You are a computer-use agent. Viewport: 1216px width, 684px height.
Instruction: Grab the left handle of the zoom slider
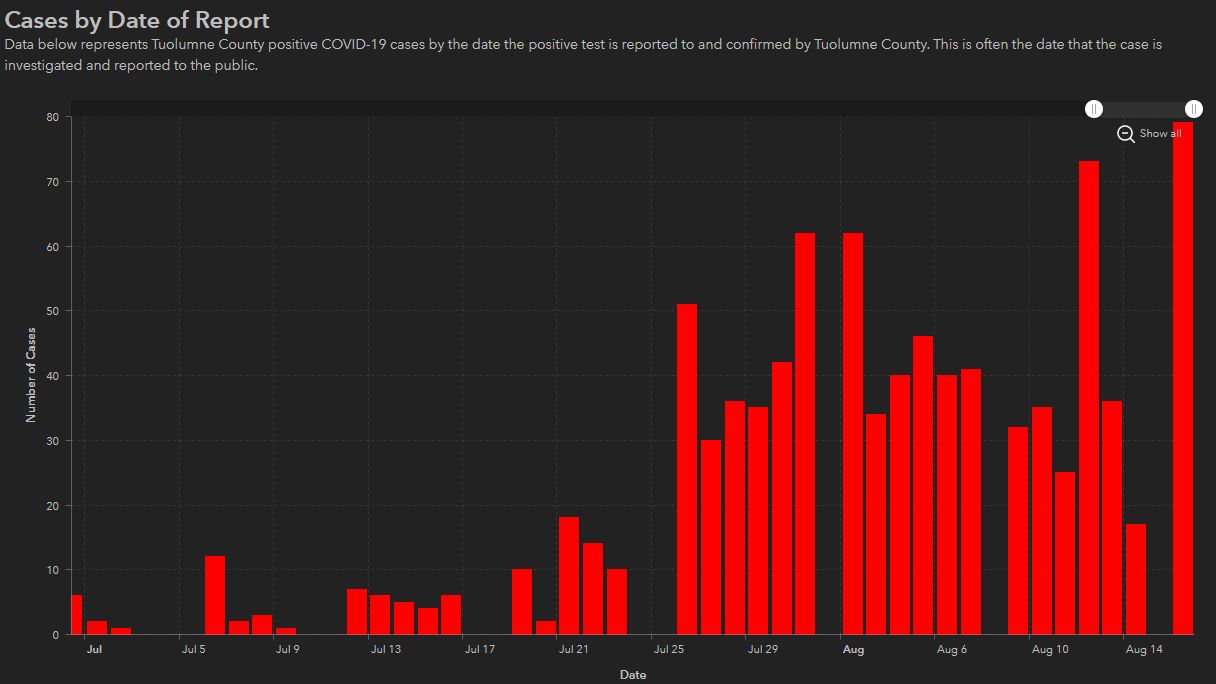pyautogui.click(x=1095, y=109)
